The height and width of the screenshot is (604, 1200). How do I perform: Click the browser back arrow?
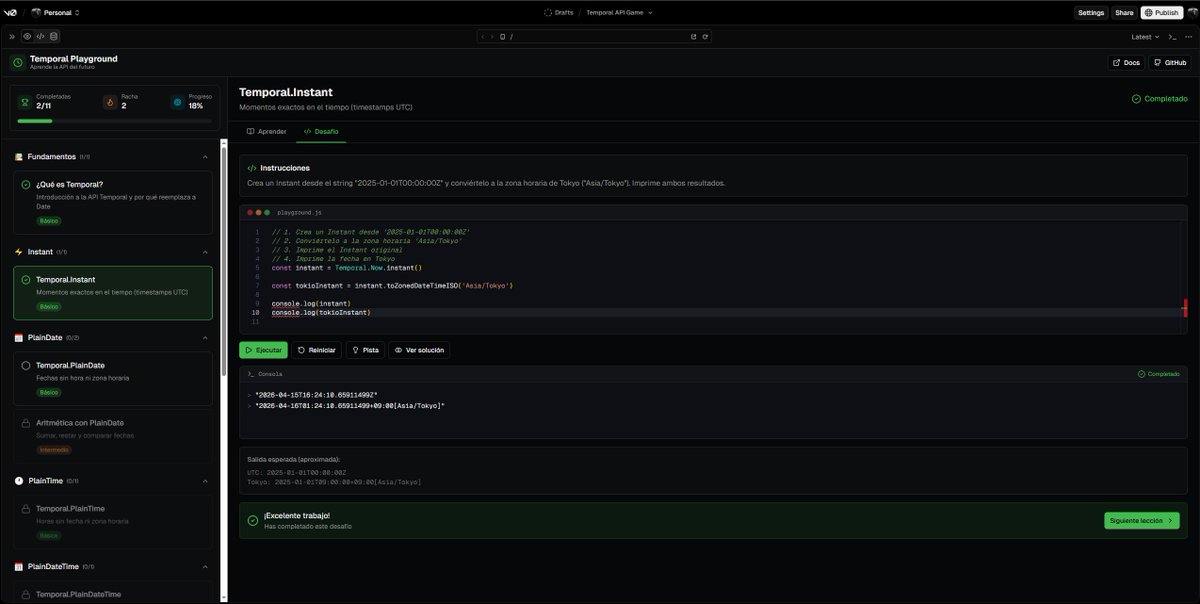coord(484,36)
